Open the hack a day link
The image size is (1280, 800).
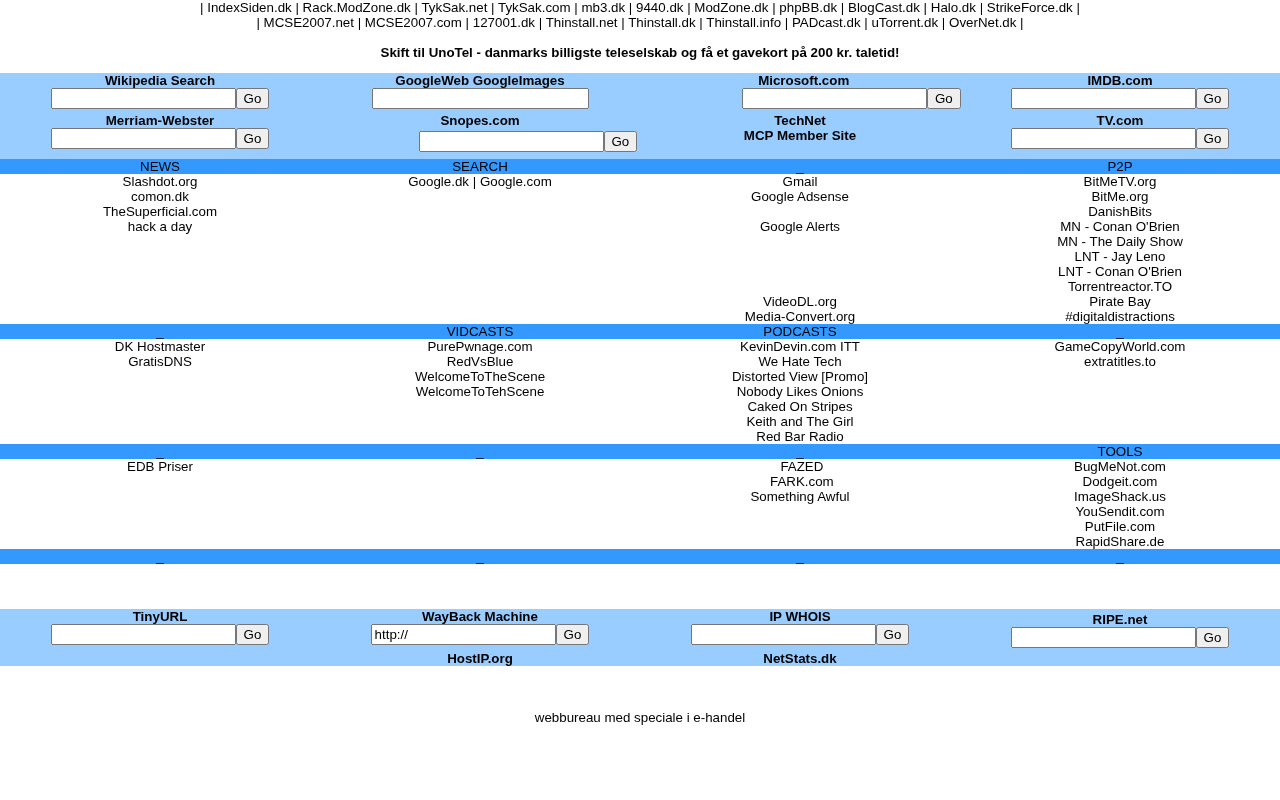click(x=160, y=227)
